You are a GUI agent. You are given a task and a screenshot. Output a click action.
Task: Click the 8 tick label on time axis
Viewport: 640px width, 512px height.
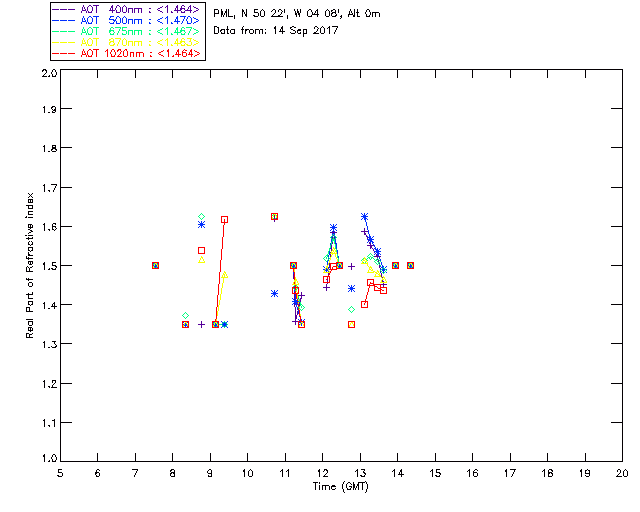tap(173, 473)
